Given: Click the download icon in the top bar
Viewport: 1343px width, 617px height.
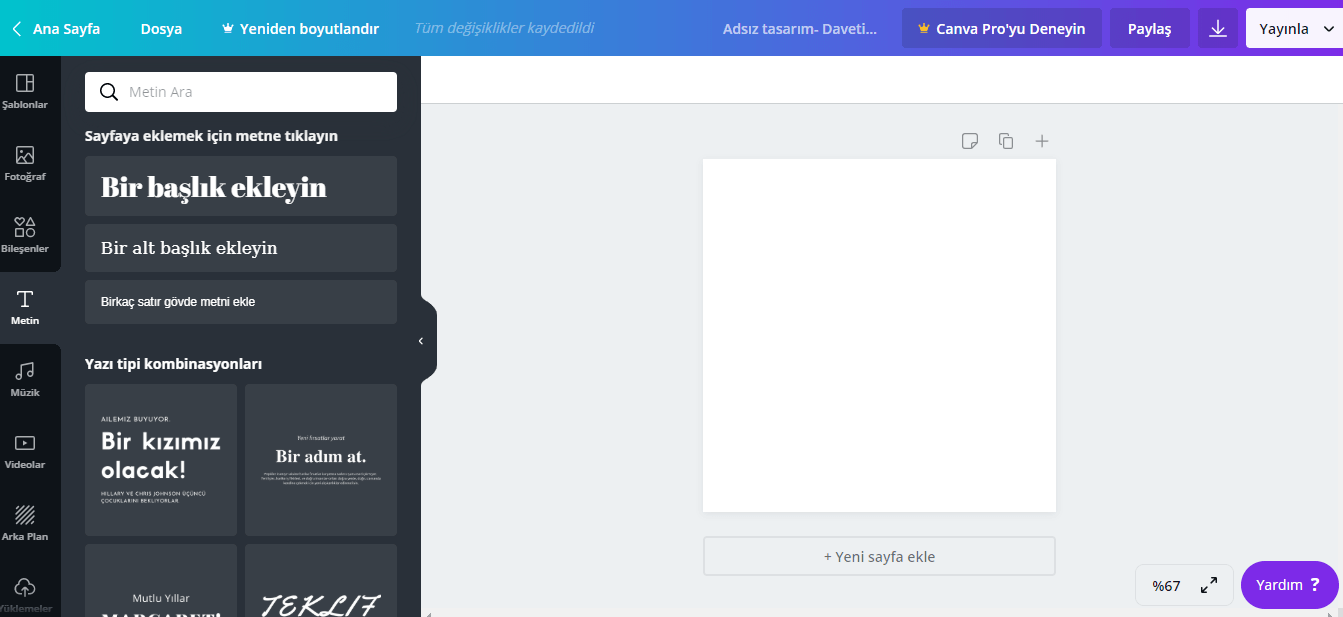Looking at the screenshot, I should [x=1217, y=28].
